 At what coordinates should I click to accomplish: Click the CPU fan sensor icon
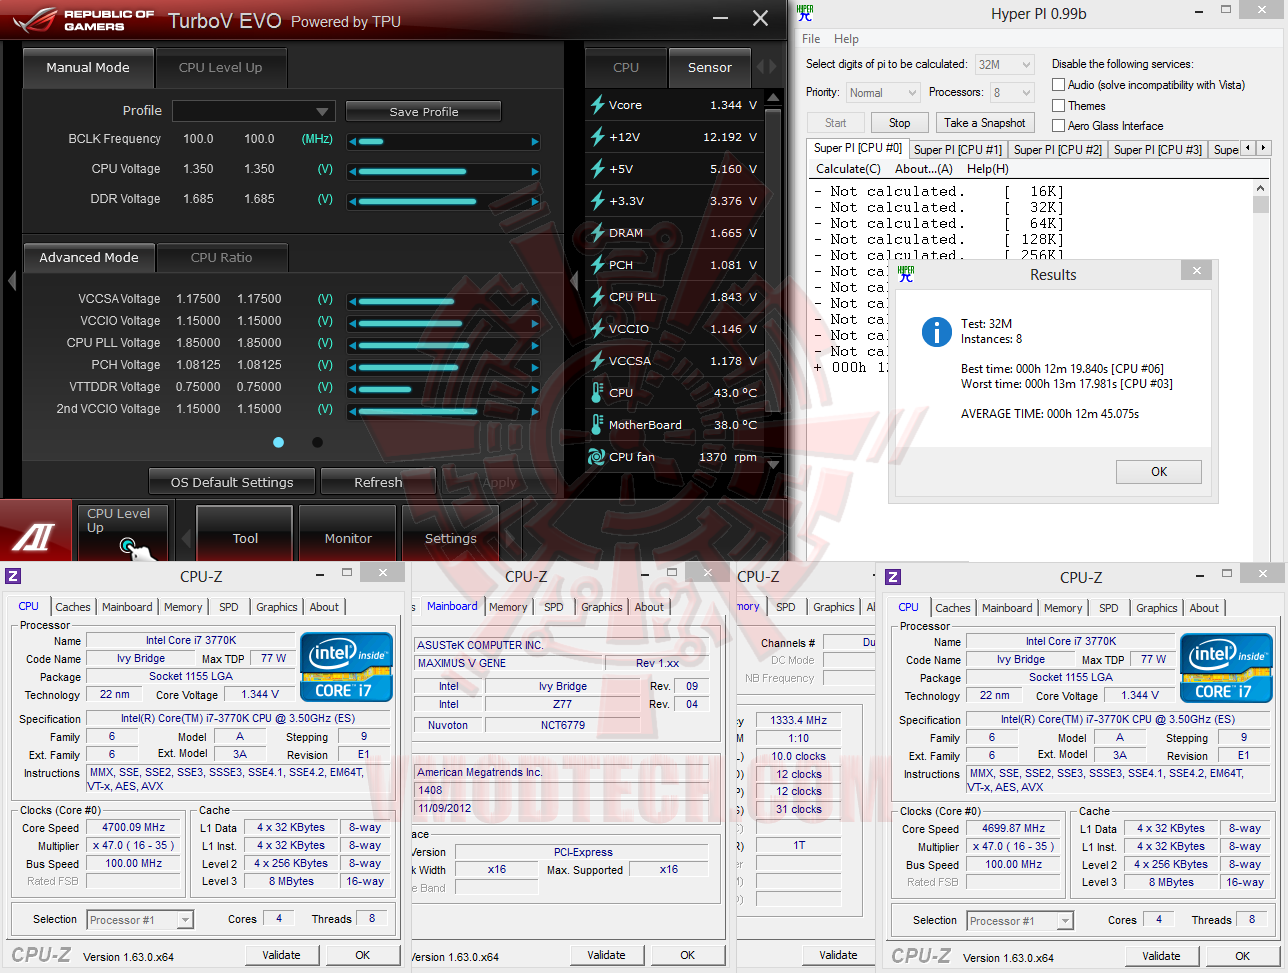click(x=597, y=457)
